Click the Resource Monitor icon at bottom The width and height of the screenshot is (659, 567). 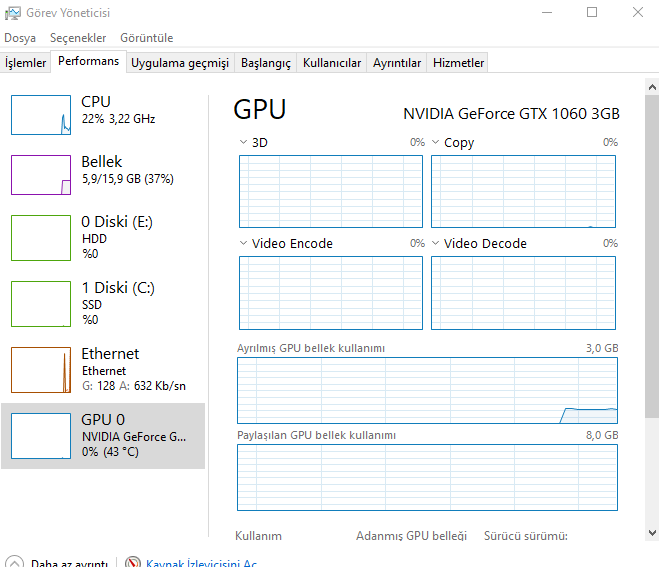[133, 562]
